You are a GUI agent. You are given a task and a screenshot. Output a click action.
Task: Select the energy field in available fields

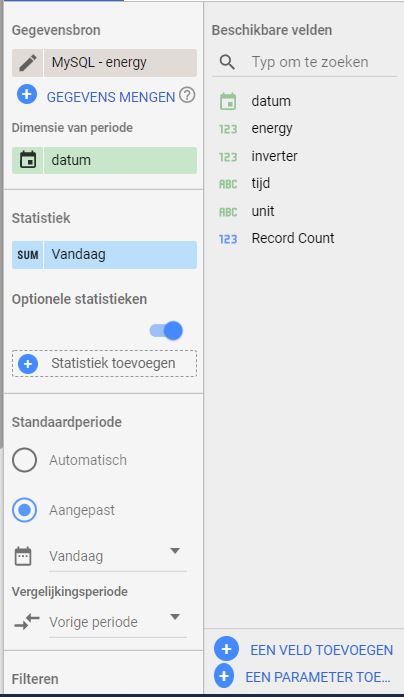coord(272,129)
